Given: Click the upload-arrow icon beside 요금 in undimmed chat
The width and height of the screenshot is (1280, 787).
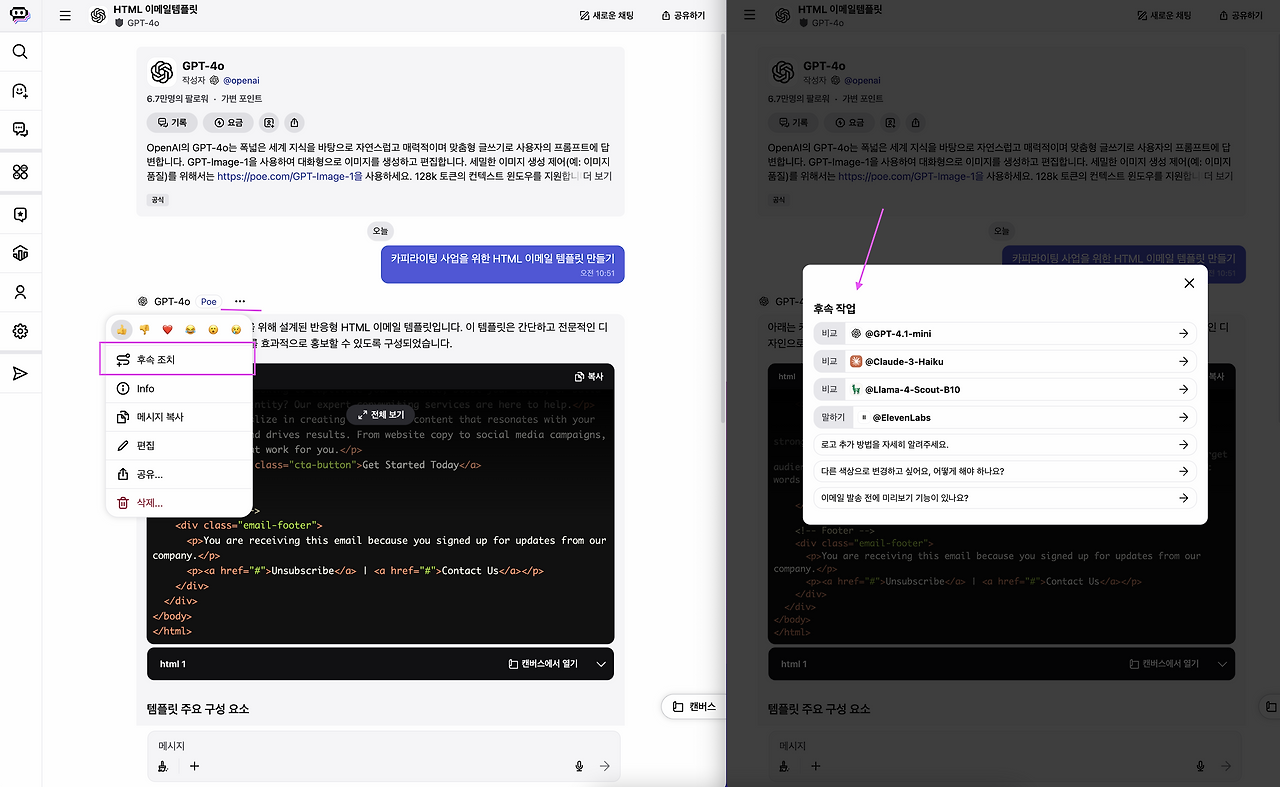Looking at the screenshot, I should [295, 122].
